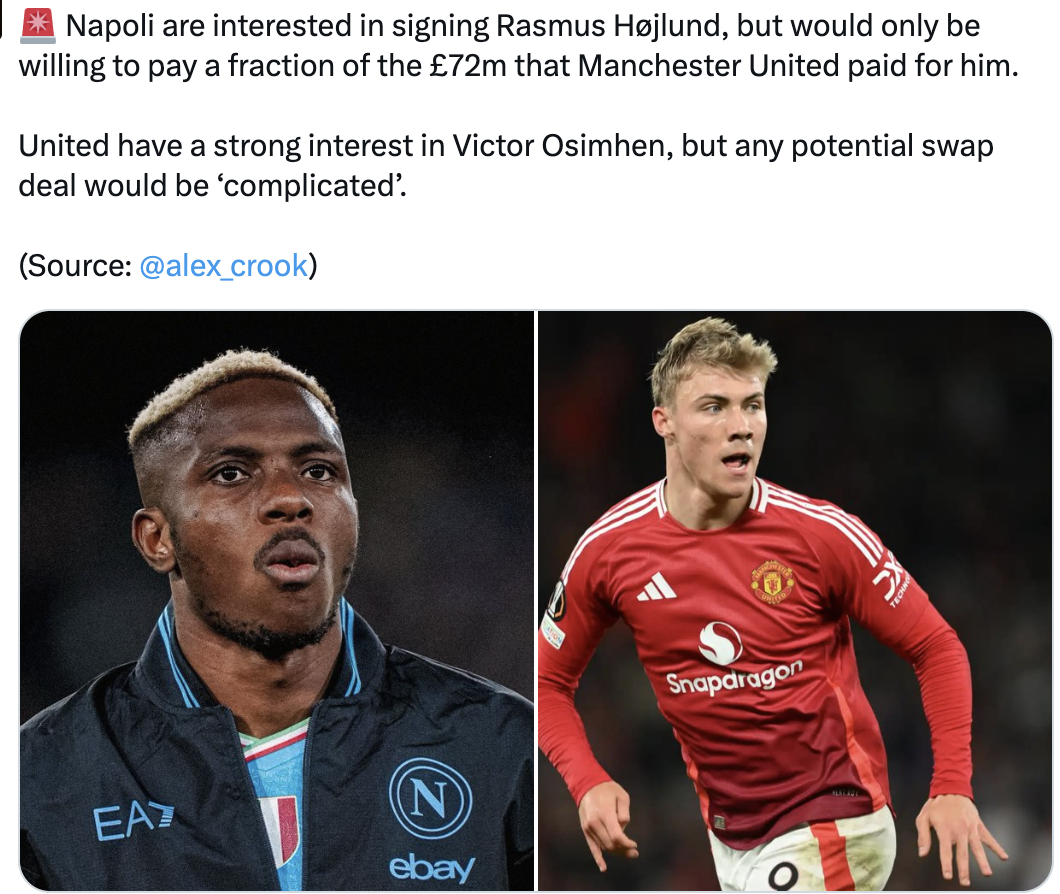The width and height of the screenshot is (1060, 894).
Task: Click the Victor Osimhen sentence in tweet
Action: point(506,166)
